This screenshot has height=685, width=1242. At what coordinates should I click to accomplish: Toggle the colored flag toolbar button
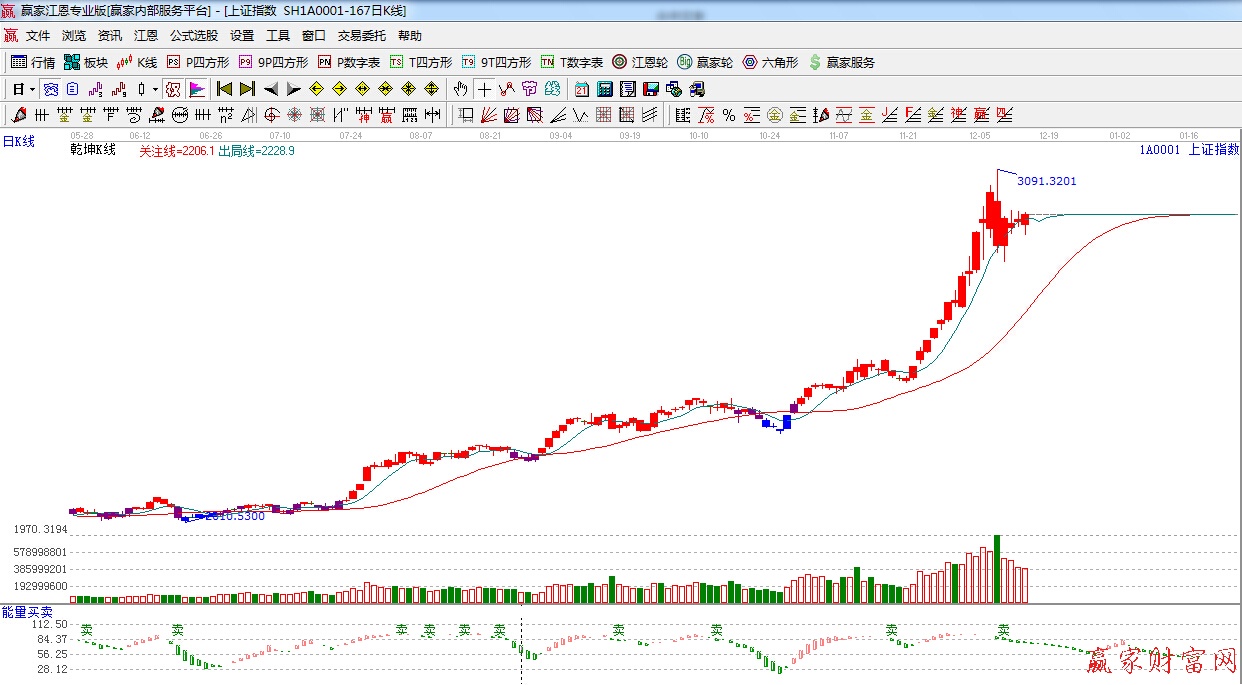tap(197, 89)
